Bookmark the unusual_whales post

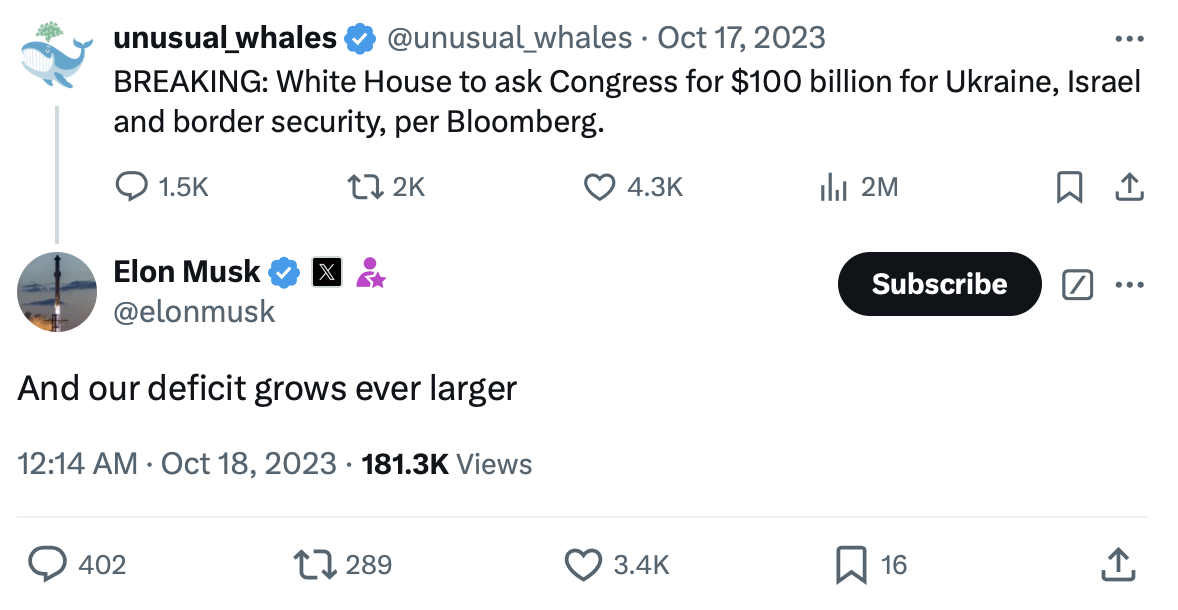[x=1069, y=187]
